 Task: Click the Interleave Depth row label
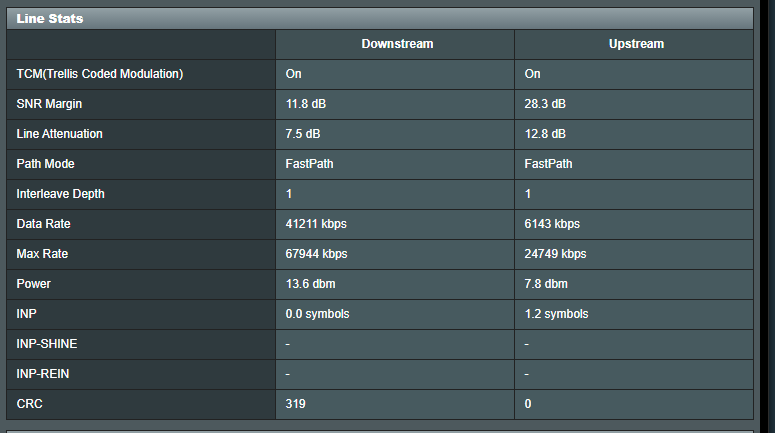pos(60,194)
